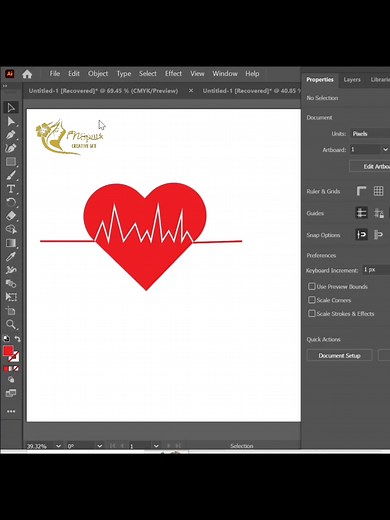The height and width of the screenshot is (520, 390).
Task: Open Draw mode options icon
Action: click(11, 380)
